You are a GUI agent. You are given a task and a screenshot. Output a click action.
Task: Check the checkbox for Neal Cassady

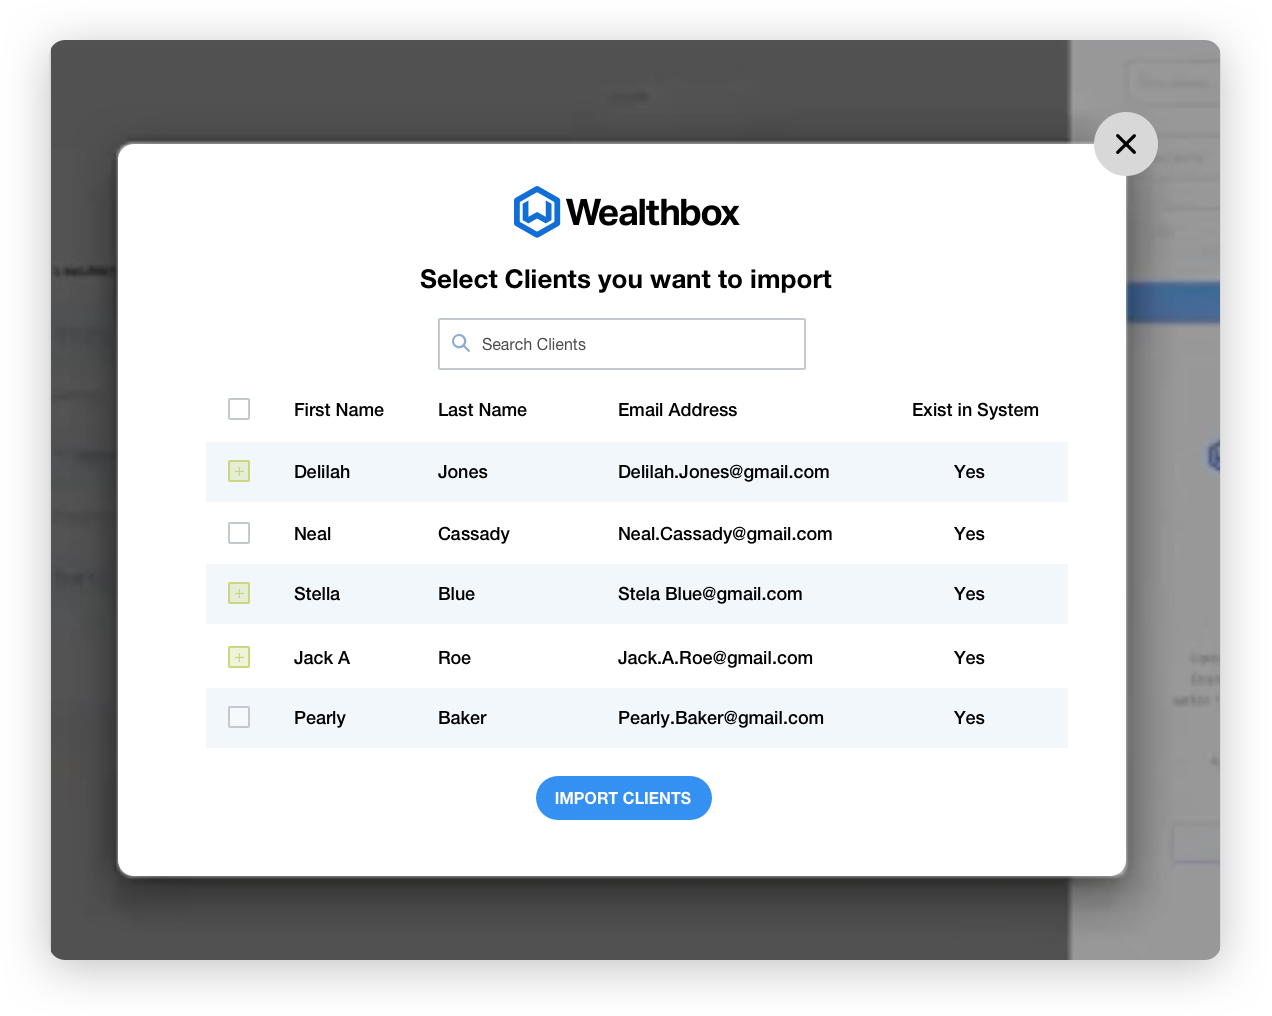click(239, 533)
